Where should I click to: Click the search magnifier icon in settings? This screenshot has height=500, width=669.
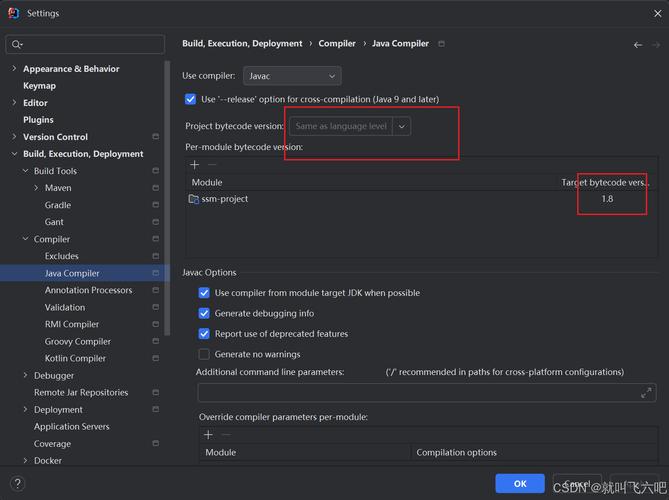click(x=17, y=44)
